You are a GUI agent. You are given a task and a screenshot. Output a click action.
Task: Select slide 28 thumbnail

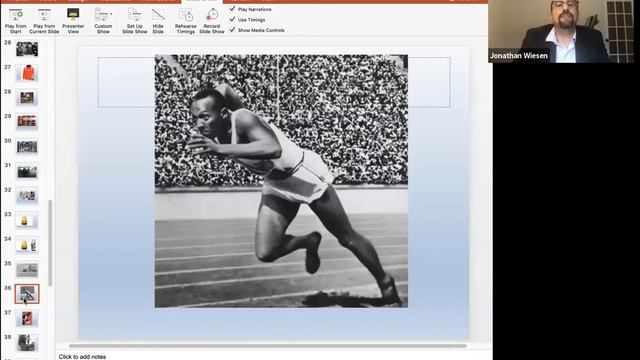point(27,98)
